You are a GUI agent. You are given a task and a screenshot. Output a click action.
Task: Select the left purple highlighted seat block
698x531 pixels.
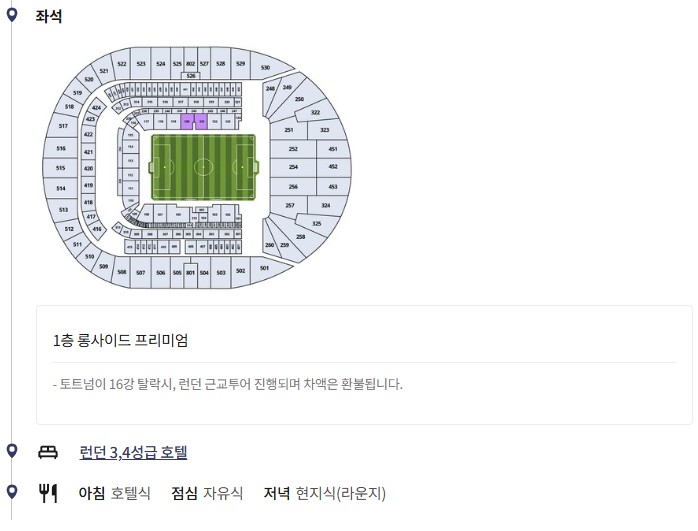click(187, 121)
